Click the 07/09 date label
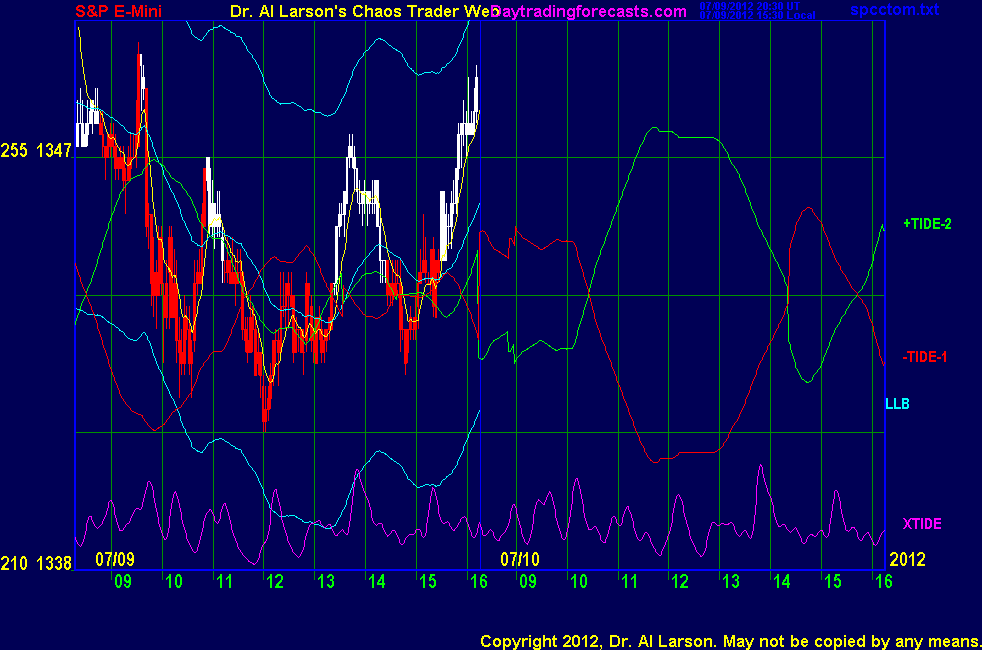The image size is (982, 650). pos(115,557)
